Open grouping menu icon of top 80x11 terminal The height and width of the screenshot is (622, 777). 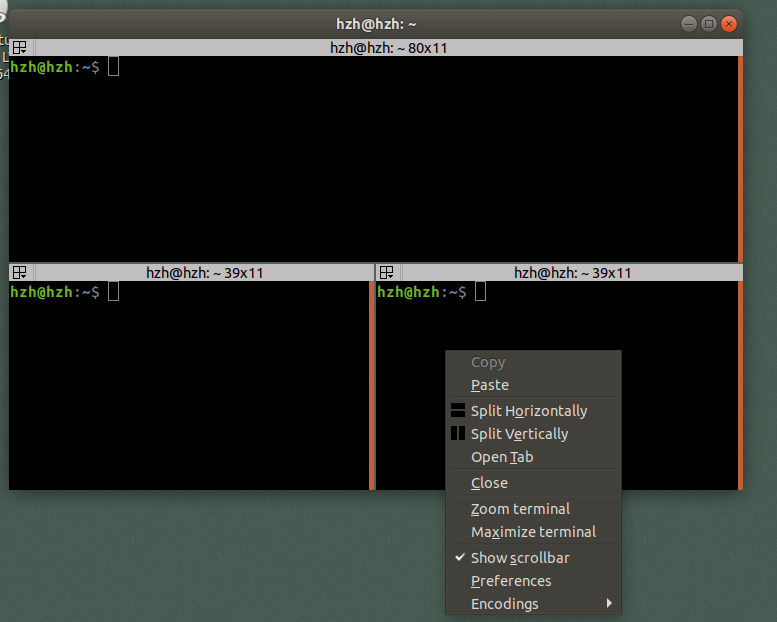click(x=20, y=48)
